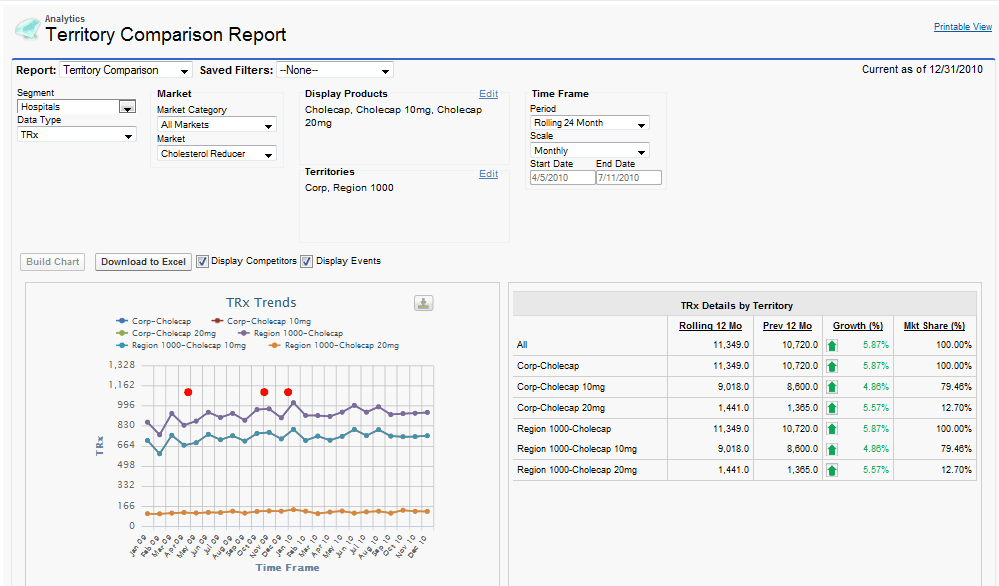999x586 pixels.
Task: Click green growth arrow for Corp-Cholecap 10mg
Action: [831, 386]
